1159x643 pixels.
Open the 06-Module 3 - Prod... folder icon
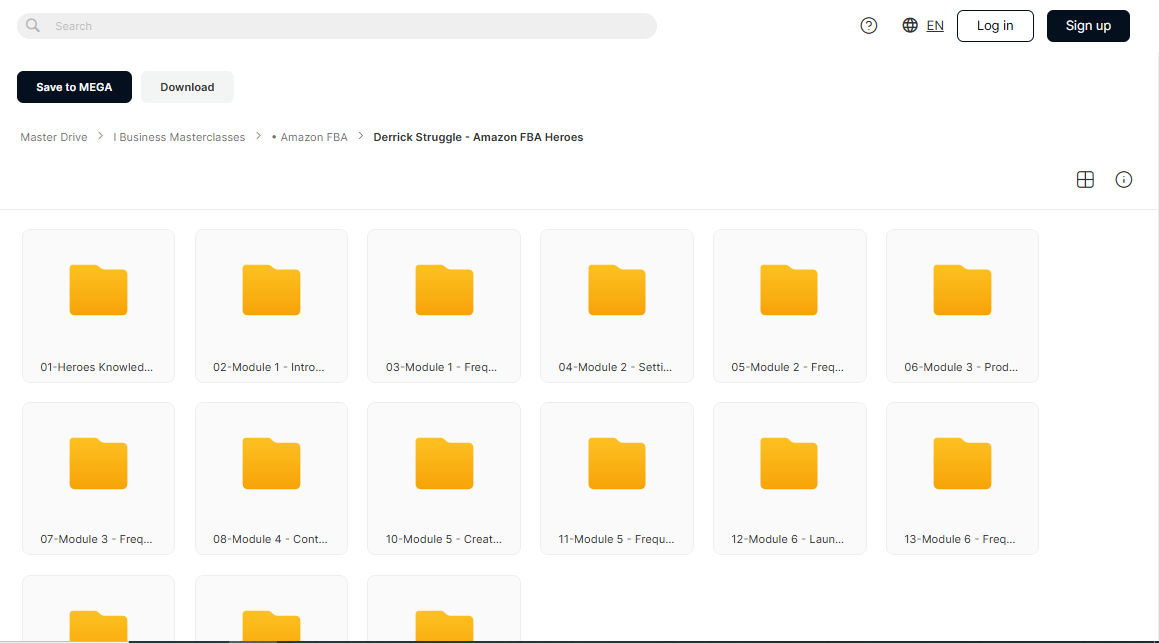(962, 290)
